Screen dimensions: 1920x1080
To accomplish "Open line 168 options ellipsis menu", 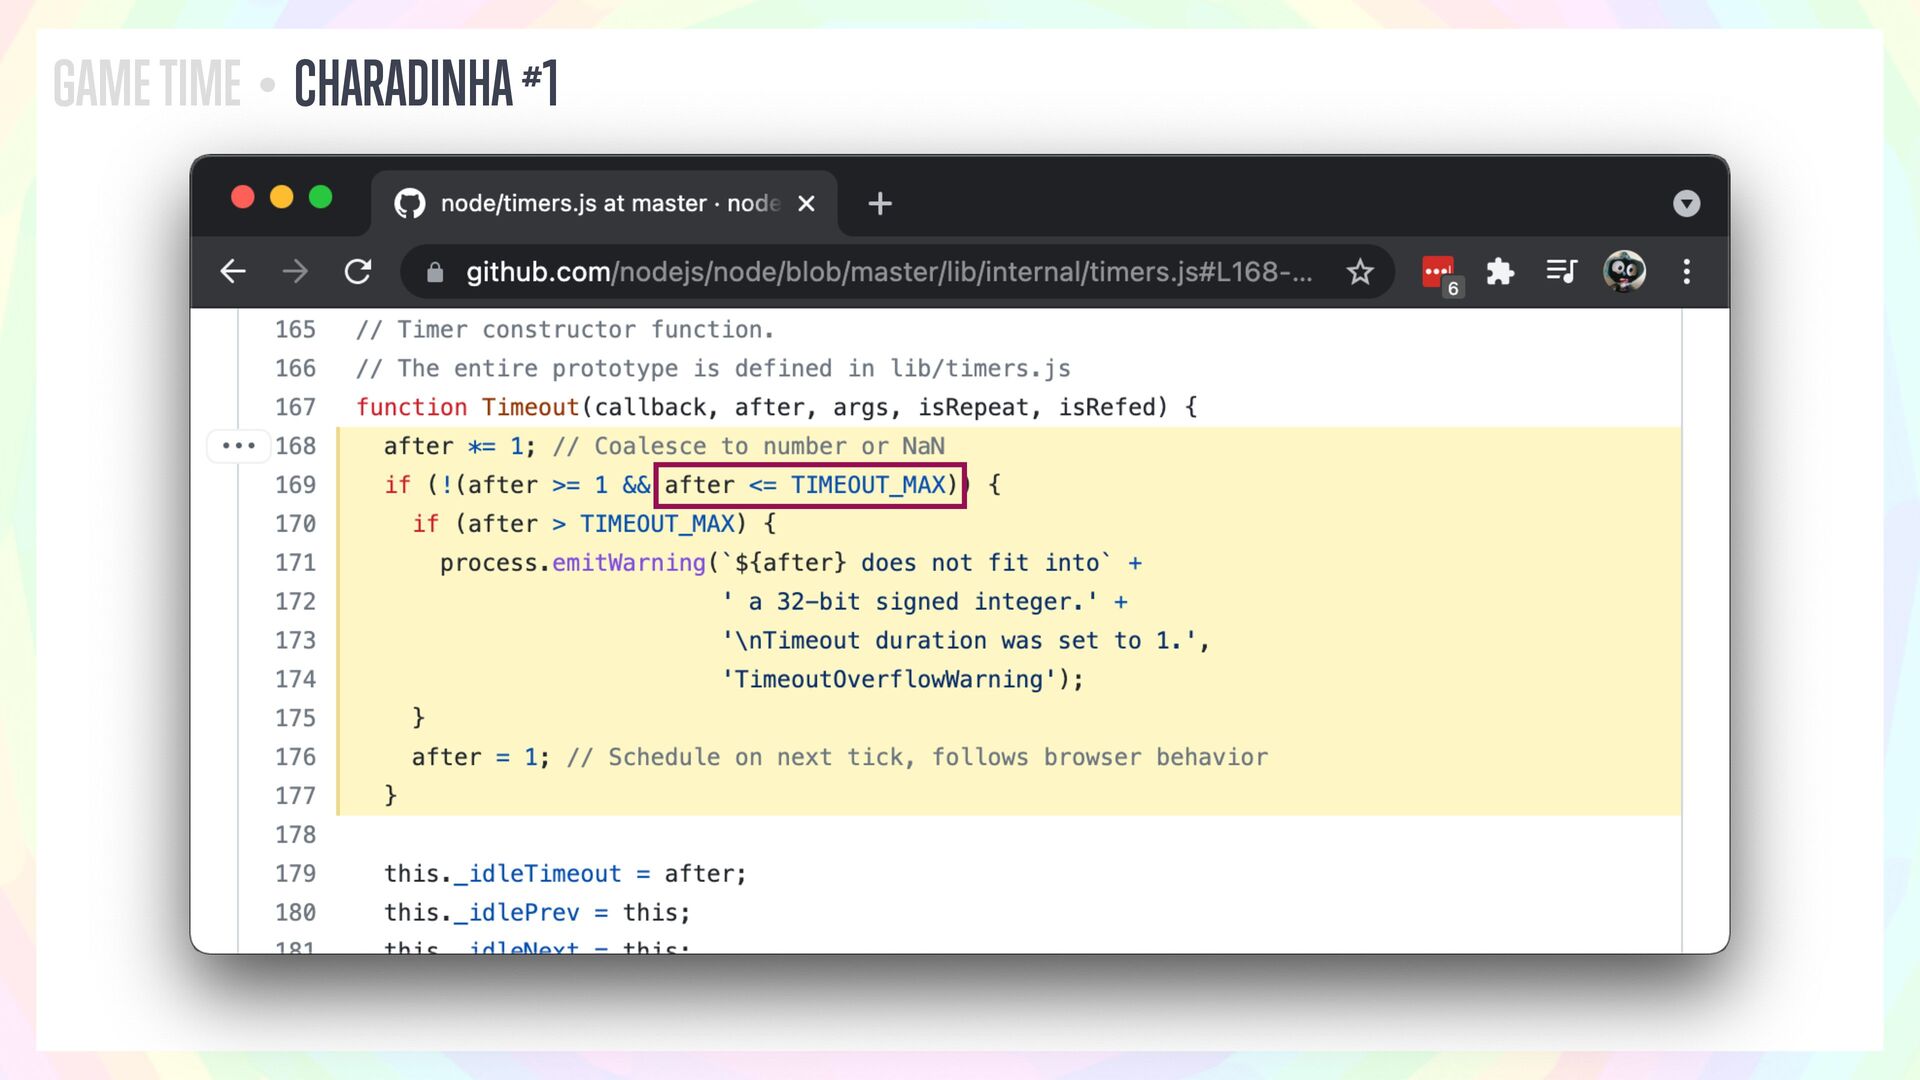I will tap(239, 445).
